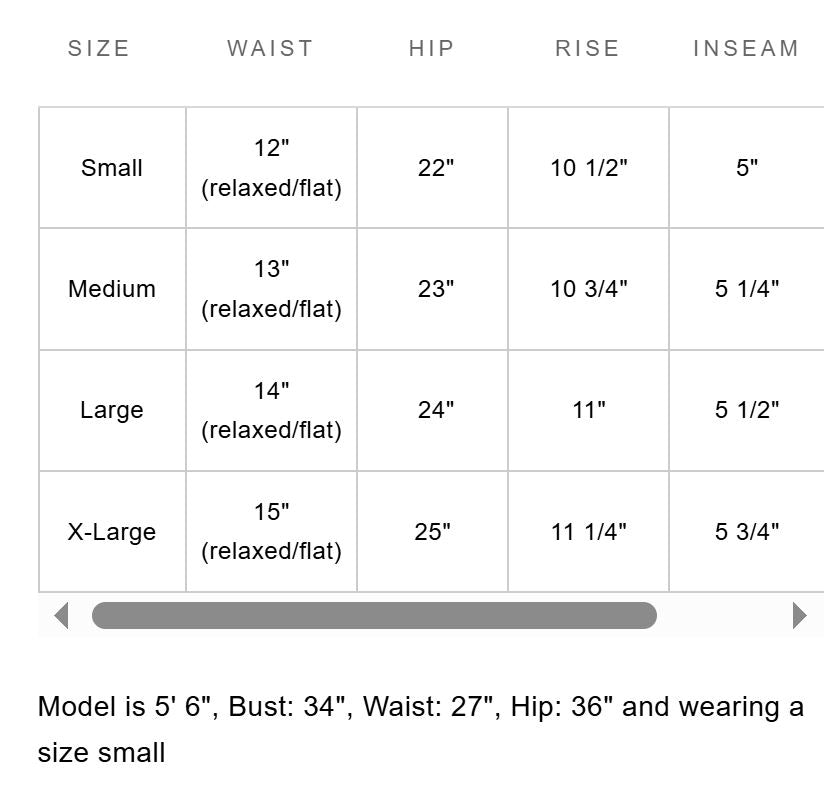Click the WAIST column header
838x812 pixels.
[270, 48]
